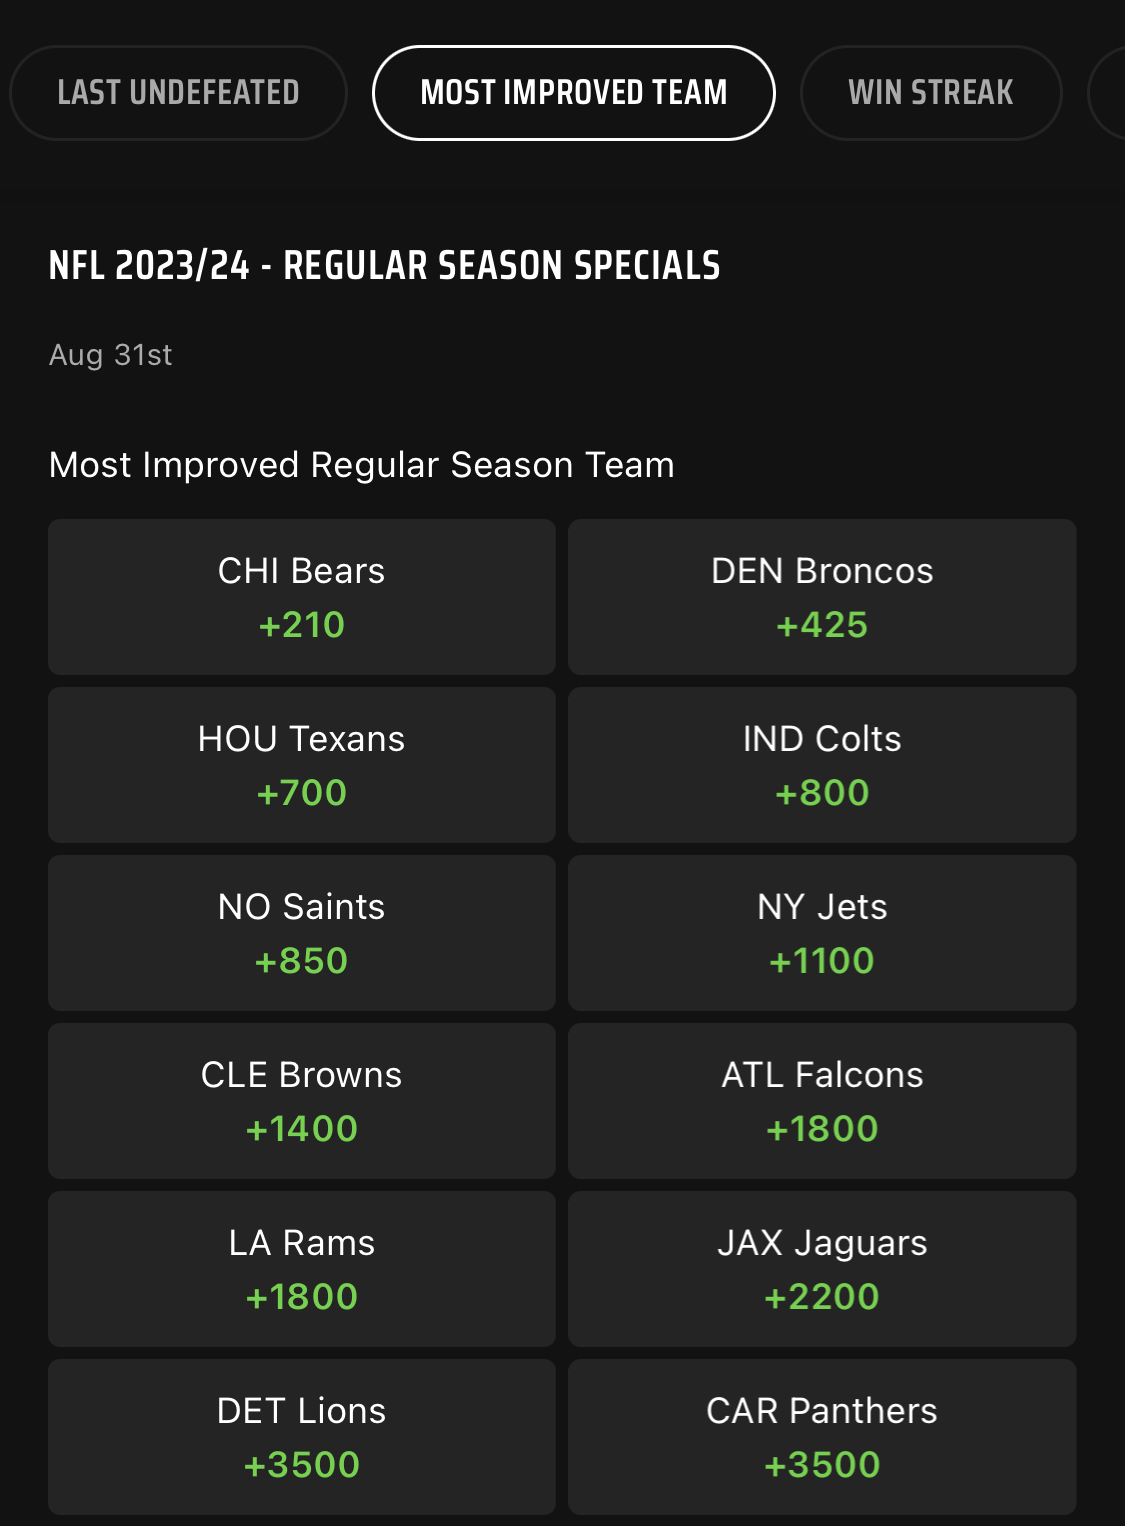Add NO Saints +850 to betslip
Image resolution: width=1125 pixels, height=1526 pixels.
pos(301,933)
